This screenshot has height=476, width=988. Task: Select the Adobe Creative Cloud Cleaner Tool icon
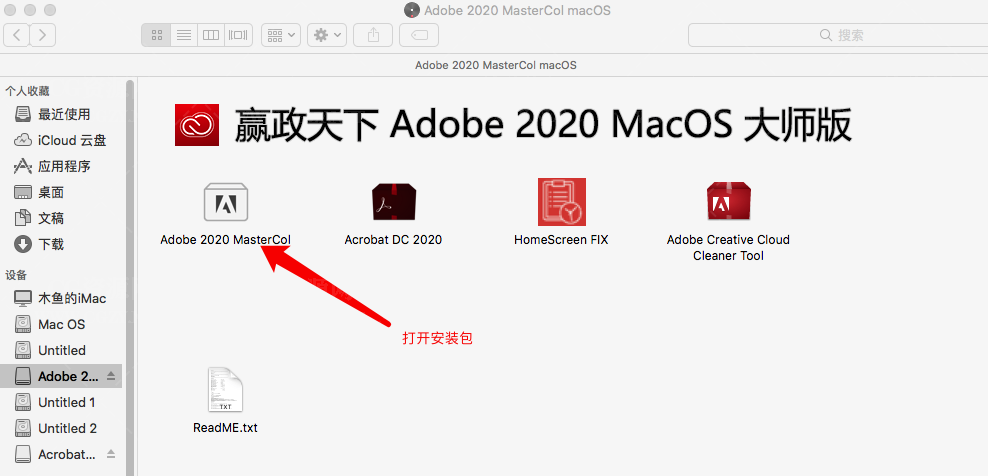[x=728, y=201]
